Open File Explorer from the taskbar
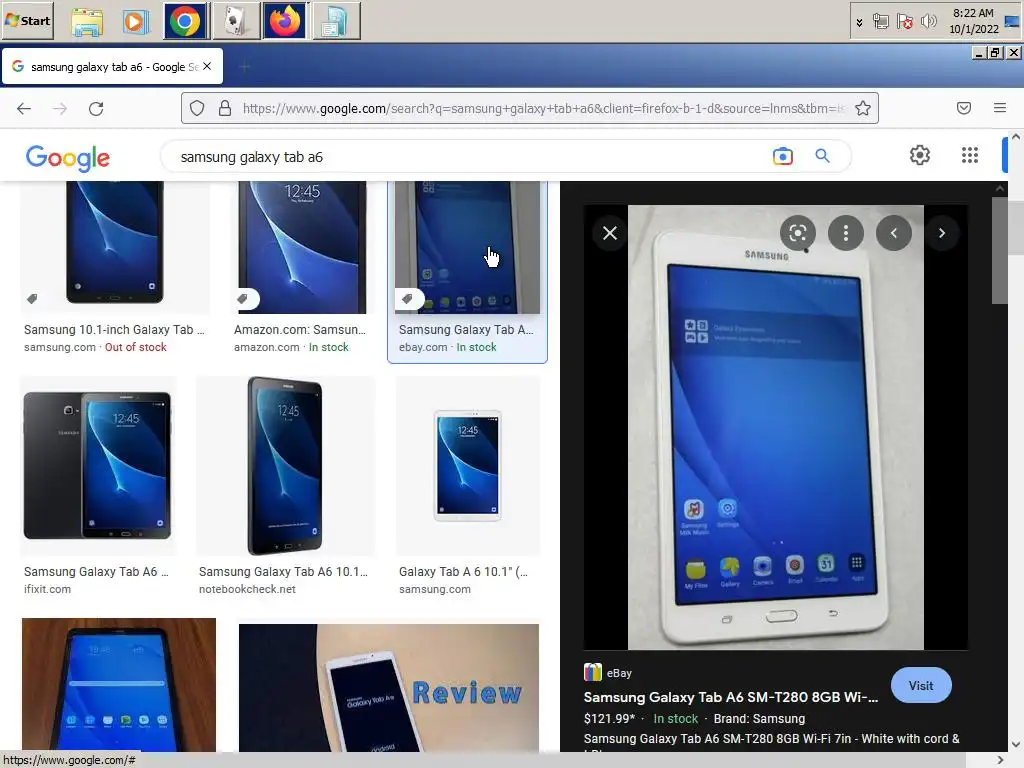 tap(87, 21)
